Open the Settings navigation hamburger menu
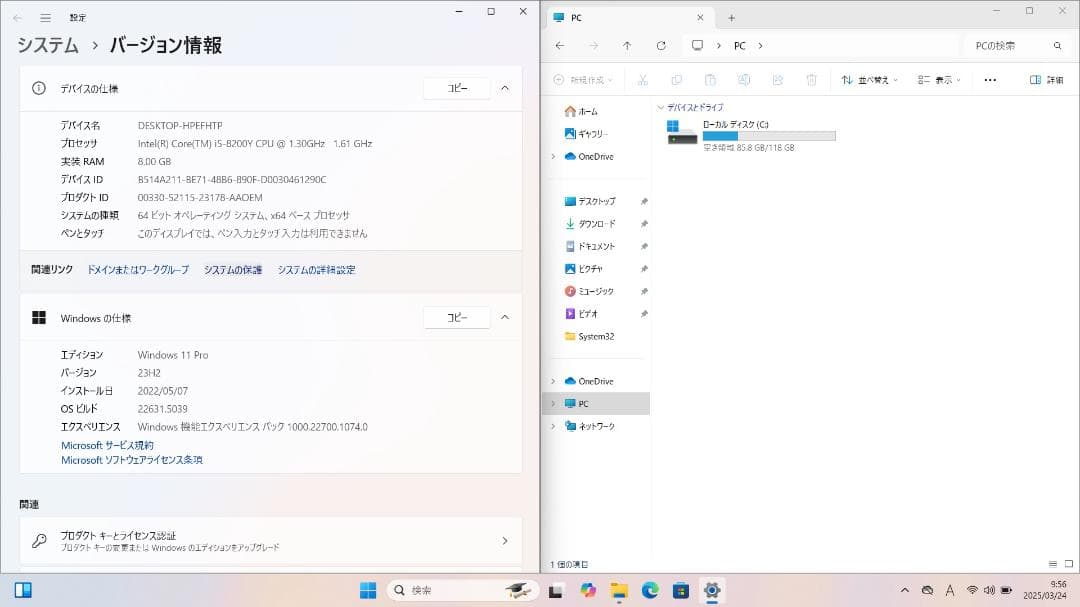This screenshot has width=1080, height=607. 44,17
